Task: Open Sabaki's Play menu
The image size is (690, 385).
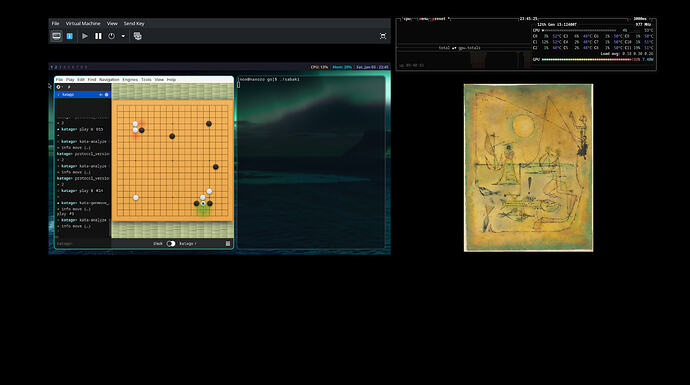Action: pos(70,80)
